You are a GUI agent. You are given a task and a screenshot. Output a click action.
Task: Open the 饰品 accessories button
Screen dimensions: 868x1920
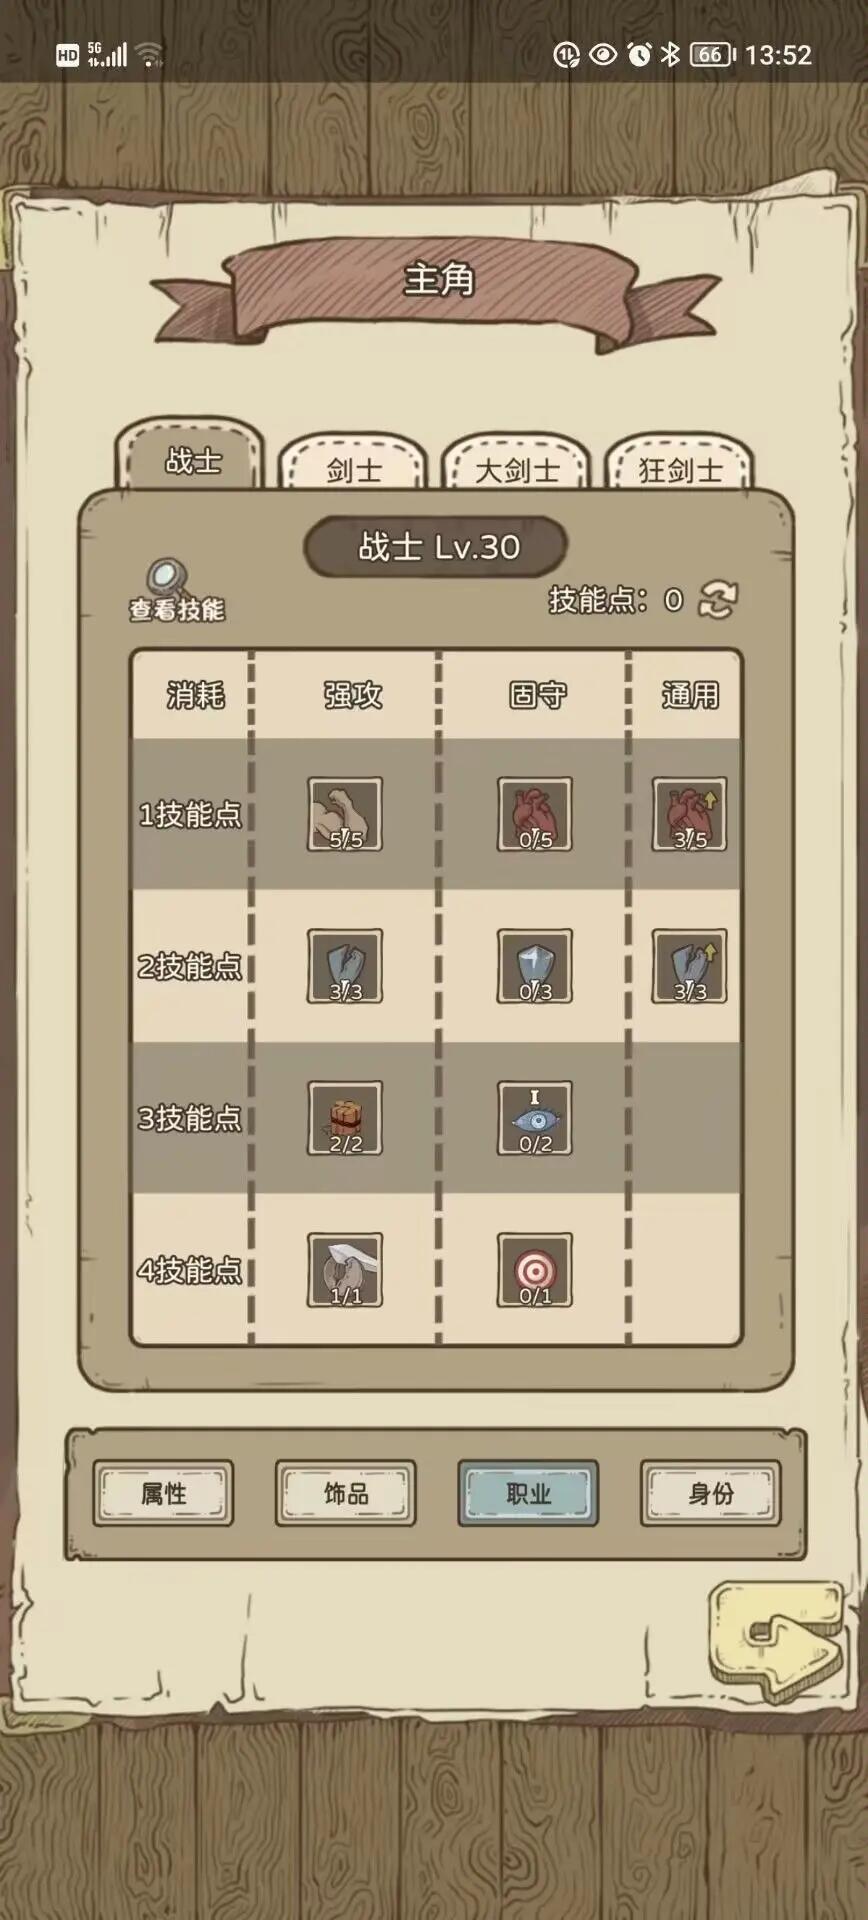coord(346,1493)
